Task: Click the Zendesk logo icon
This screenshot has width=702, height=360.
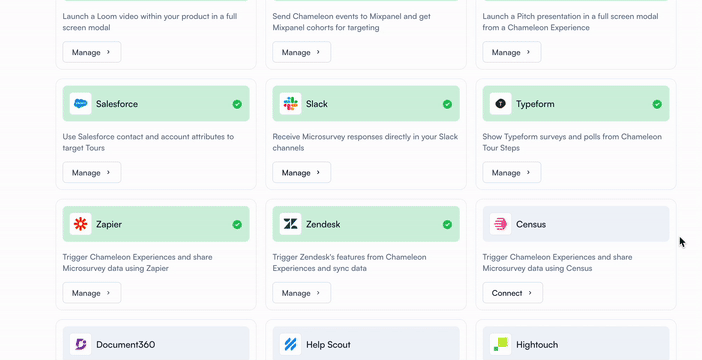Action: coord(291,224)
